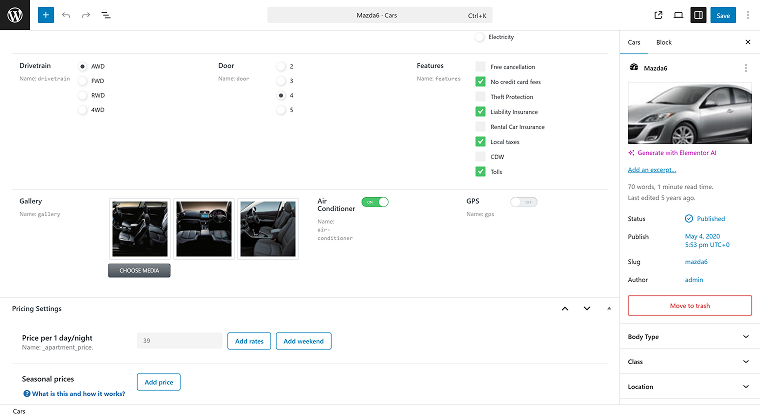The image size is (760, 417).
Task: Select Electricity fuel option
Action: [480, 37]
